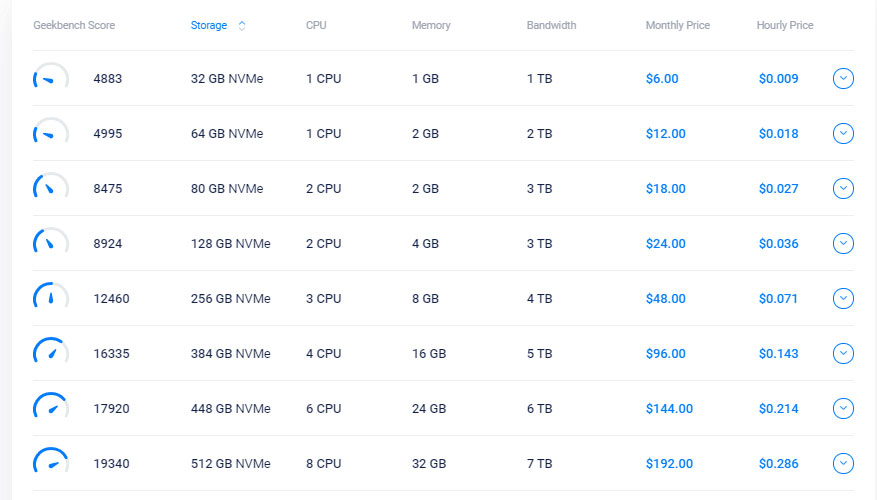The height and width of the screenshot is (500, 877).
Task: Click the 448 GB NVMe storage cell
Action: 230,409
